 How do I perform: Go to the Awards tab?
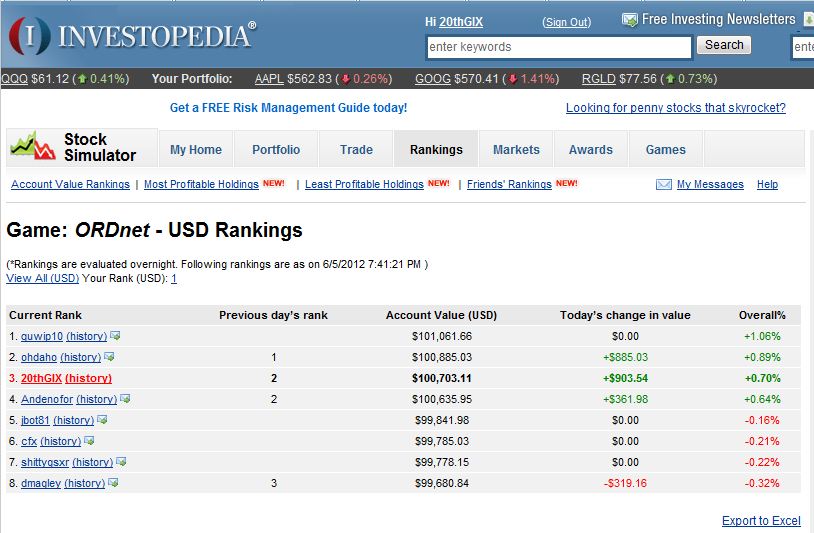[590, 150]
